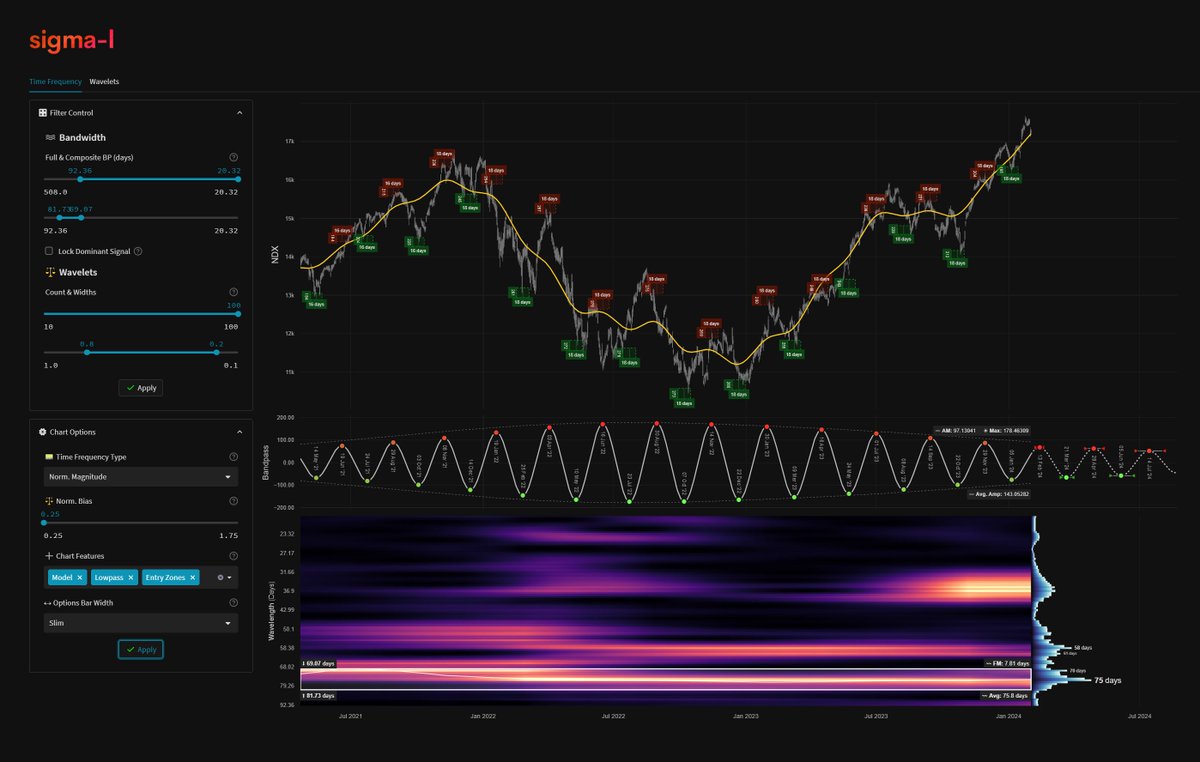Screen dimensions: 1200x762
Task: Click the Avg: 75.8 days label
Action: [x=1007, y=695]
